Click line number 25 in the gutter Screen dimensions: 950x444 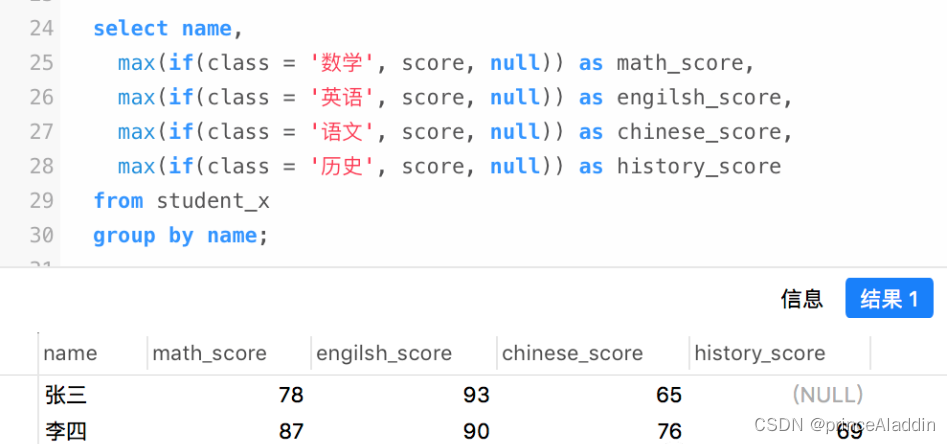pos(41,63)
